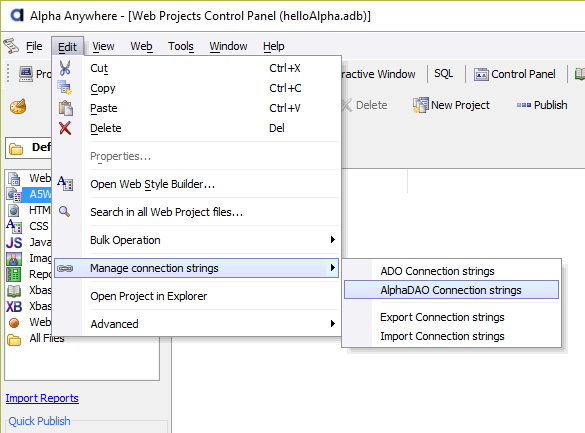Click the SQL toolbar button
This screenshot has width=585, height=433.
coord(444,73)
